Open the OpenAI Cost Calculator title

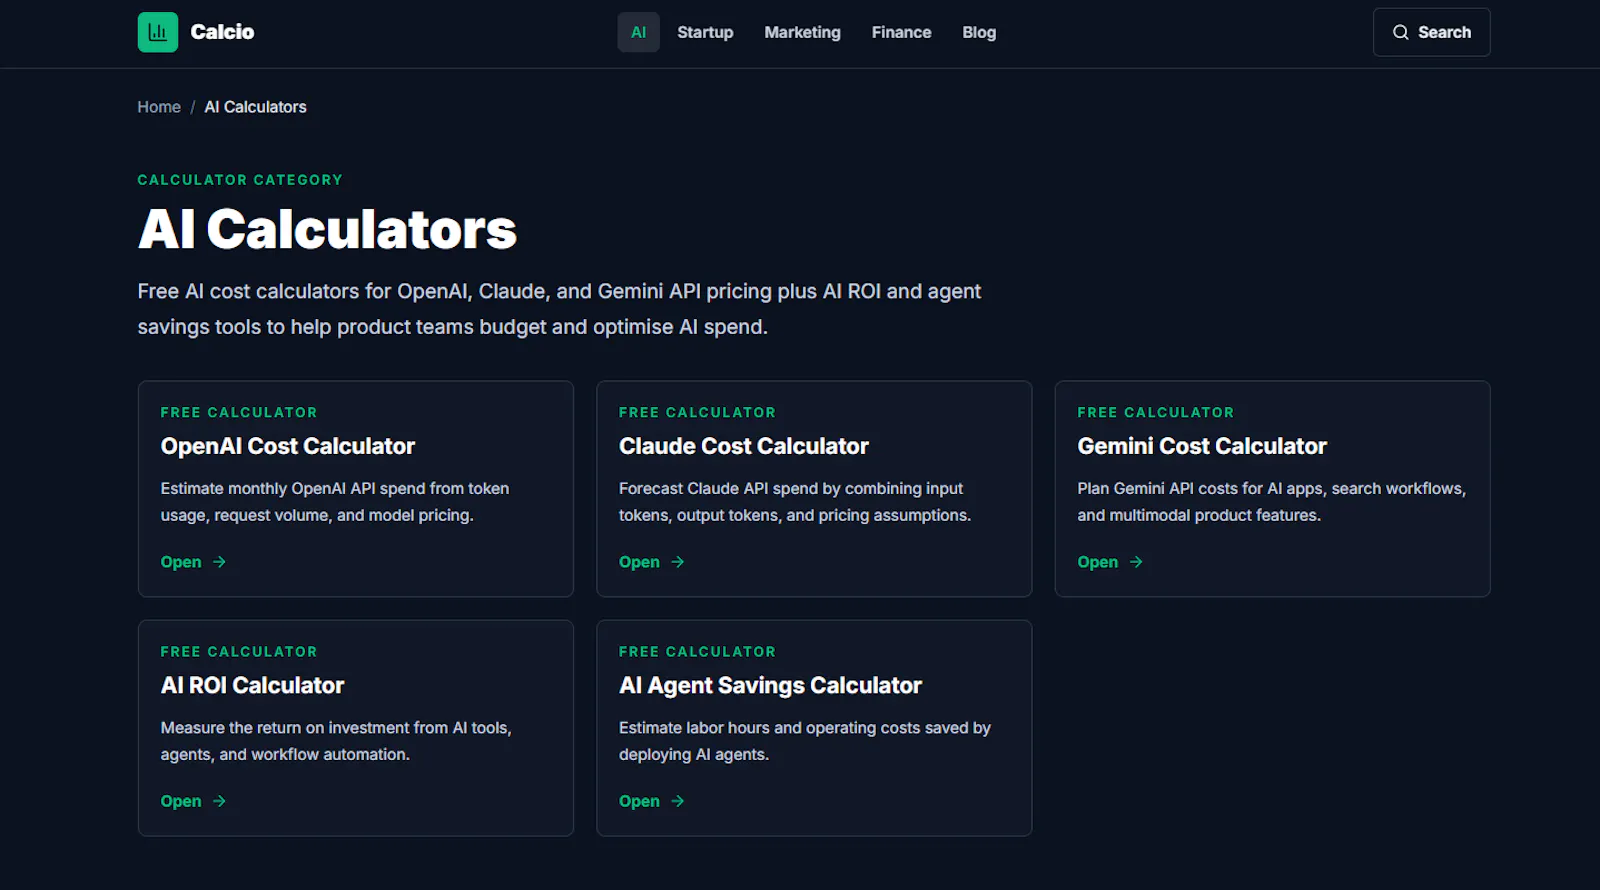coord(288,446)
